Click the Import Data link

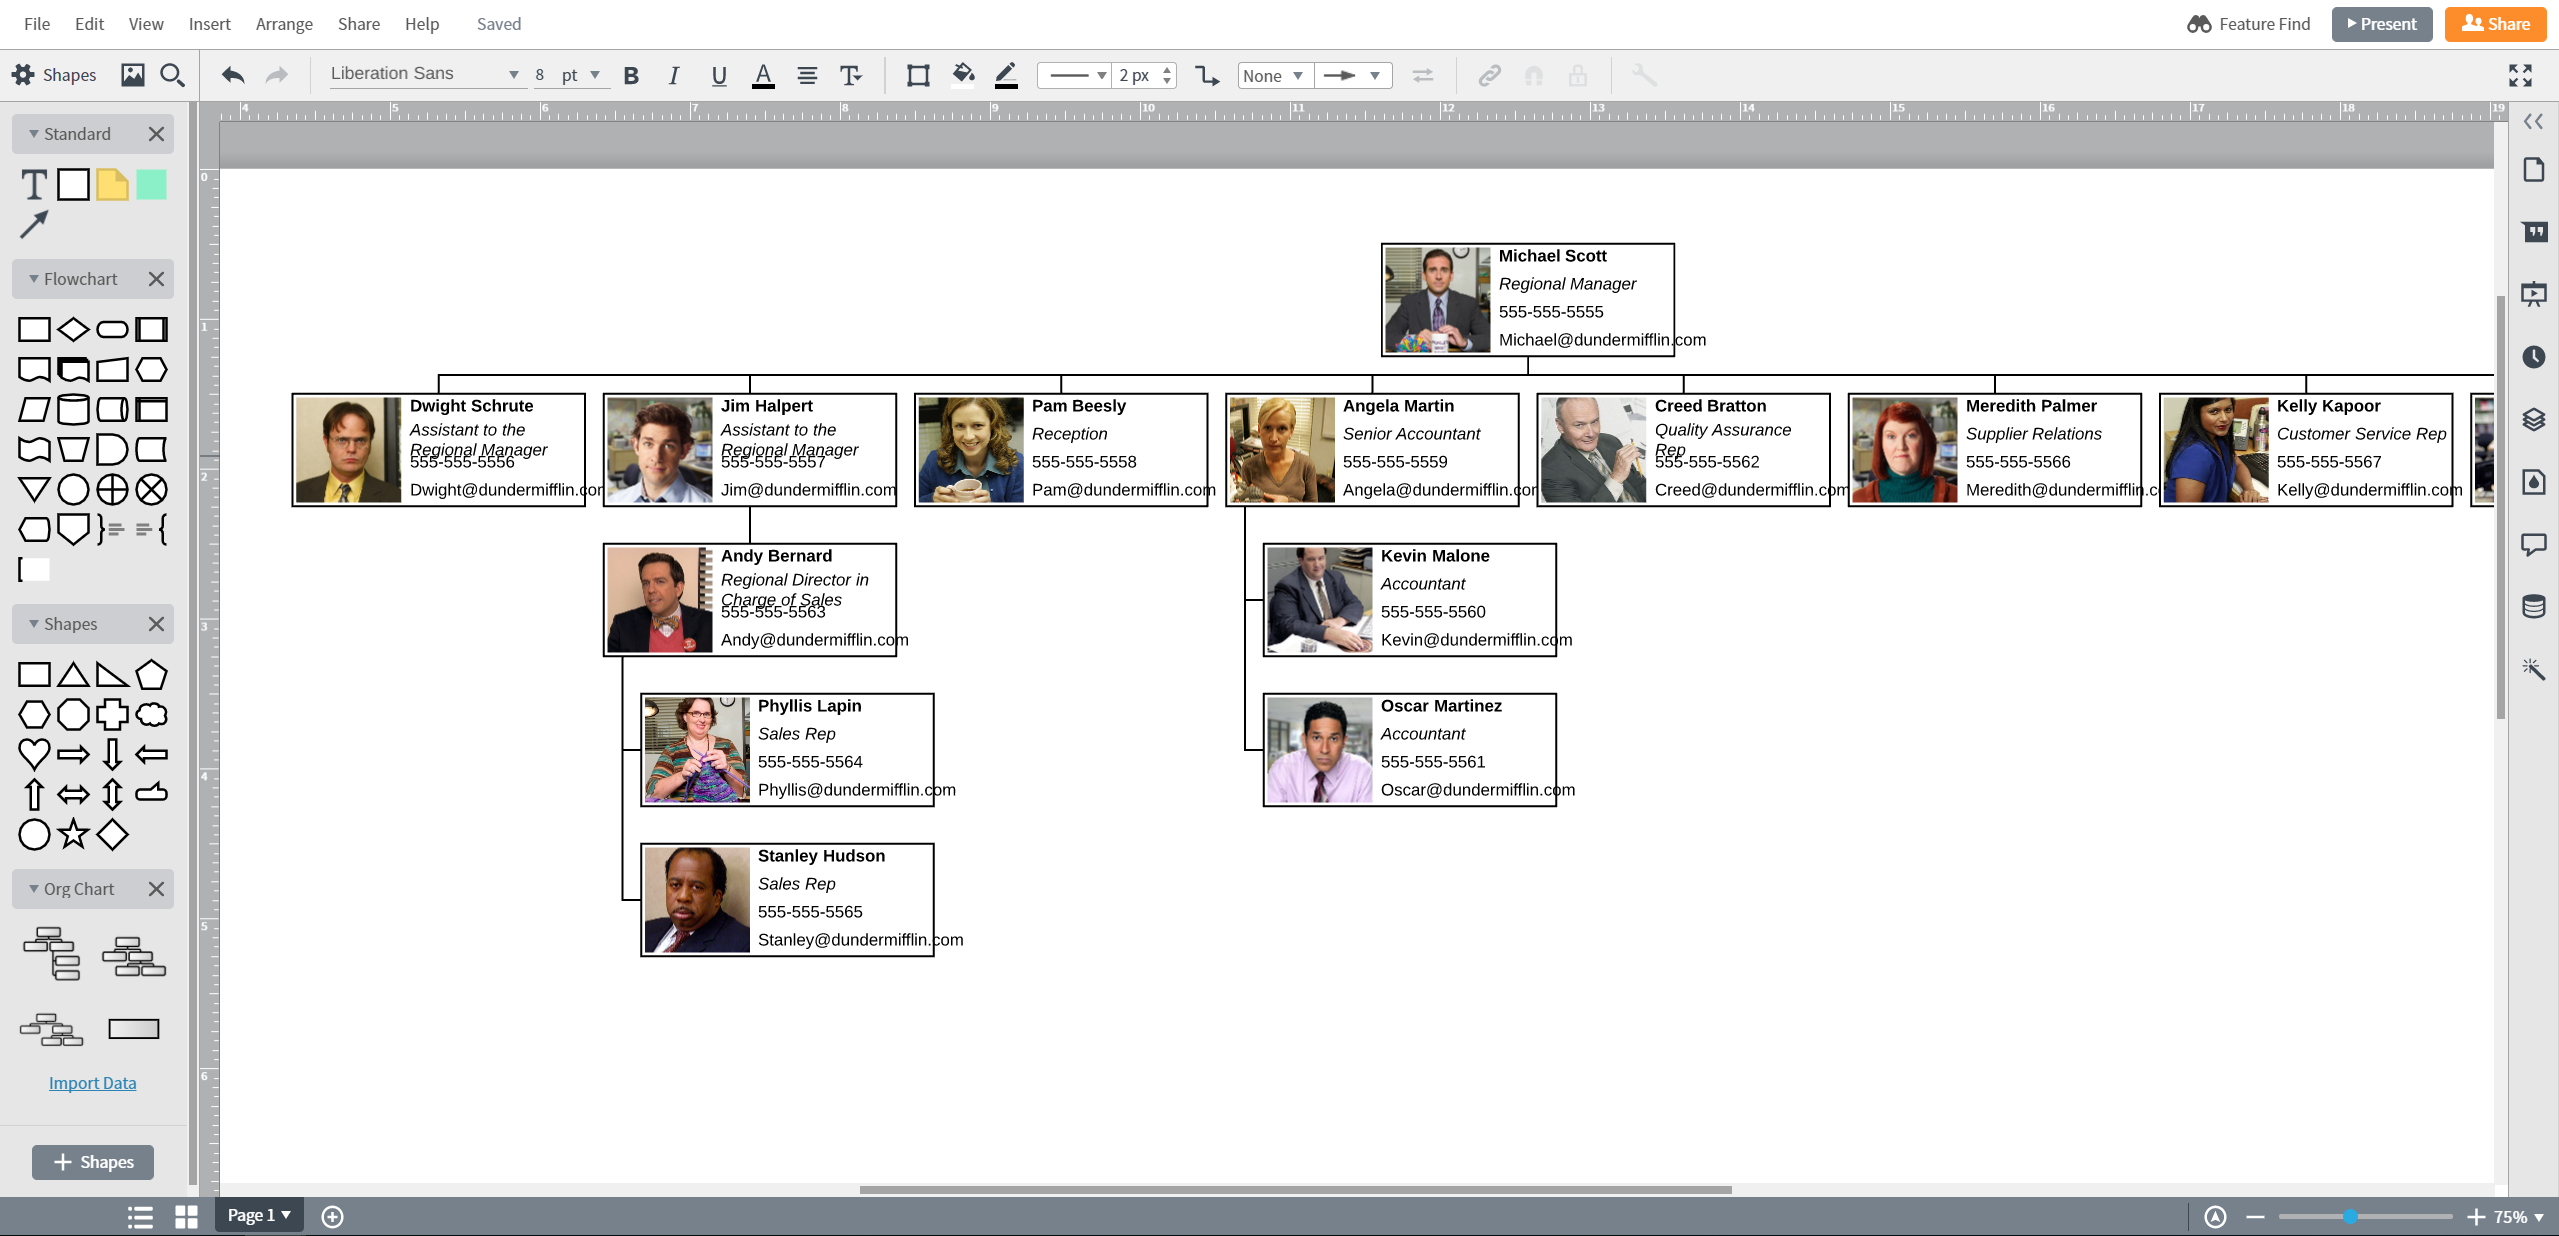[93, 1083]
